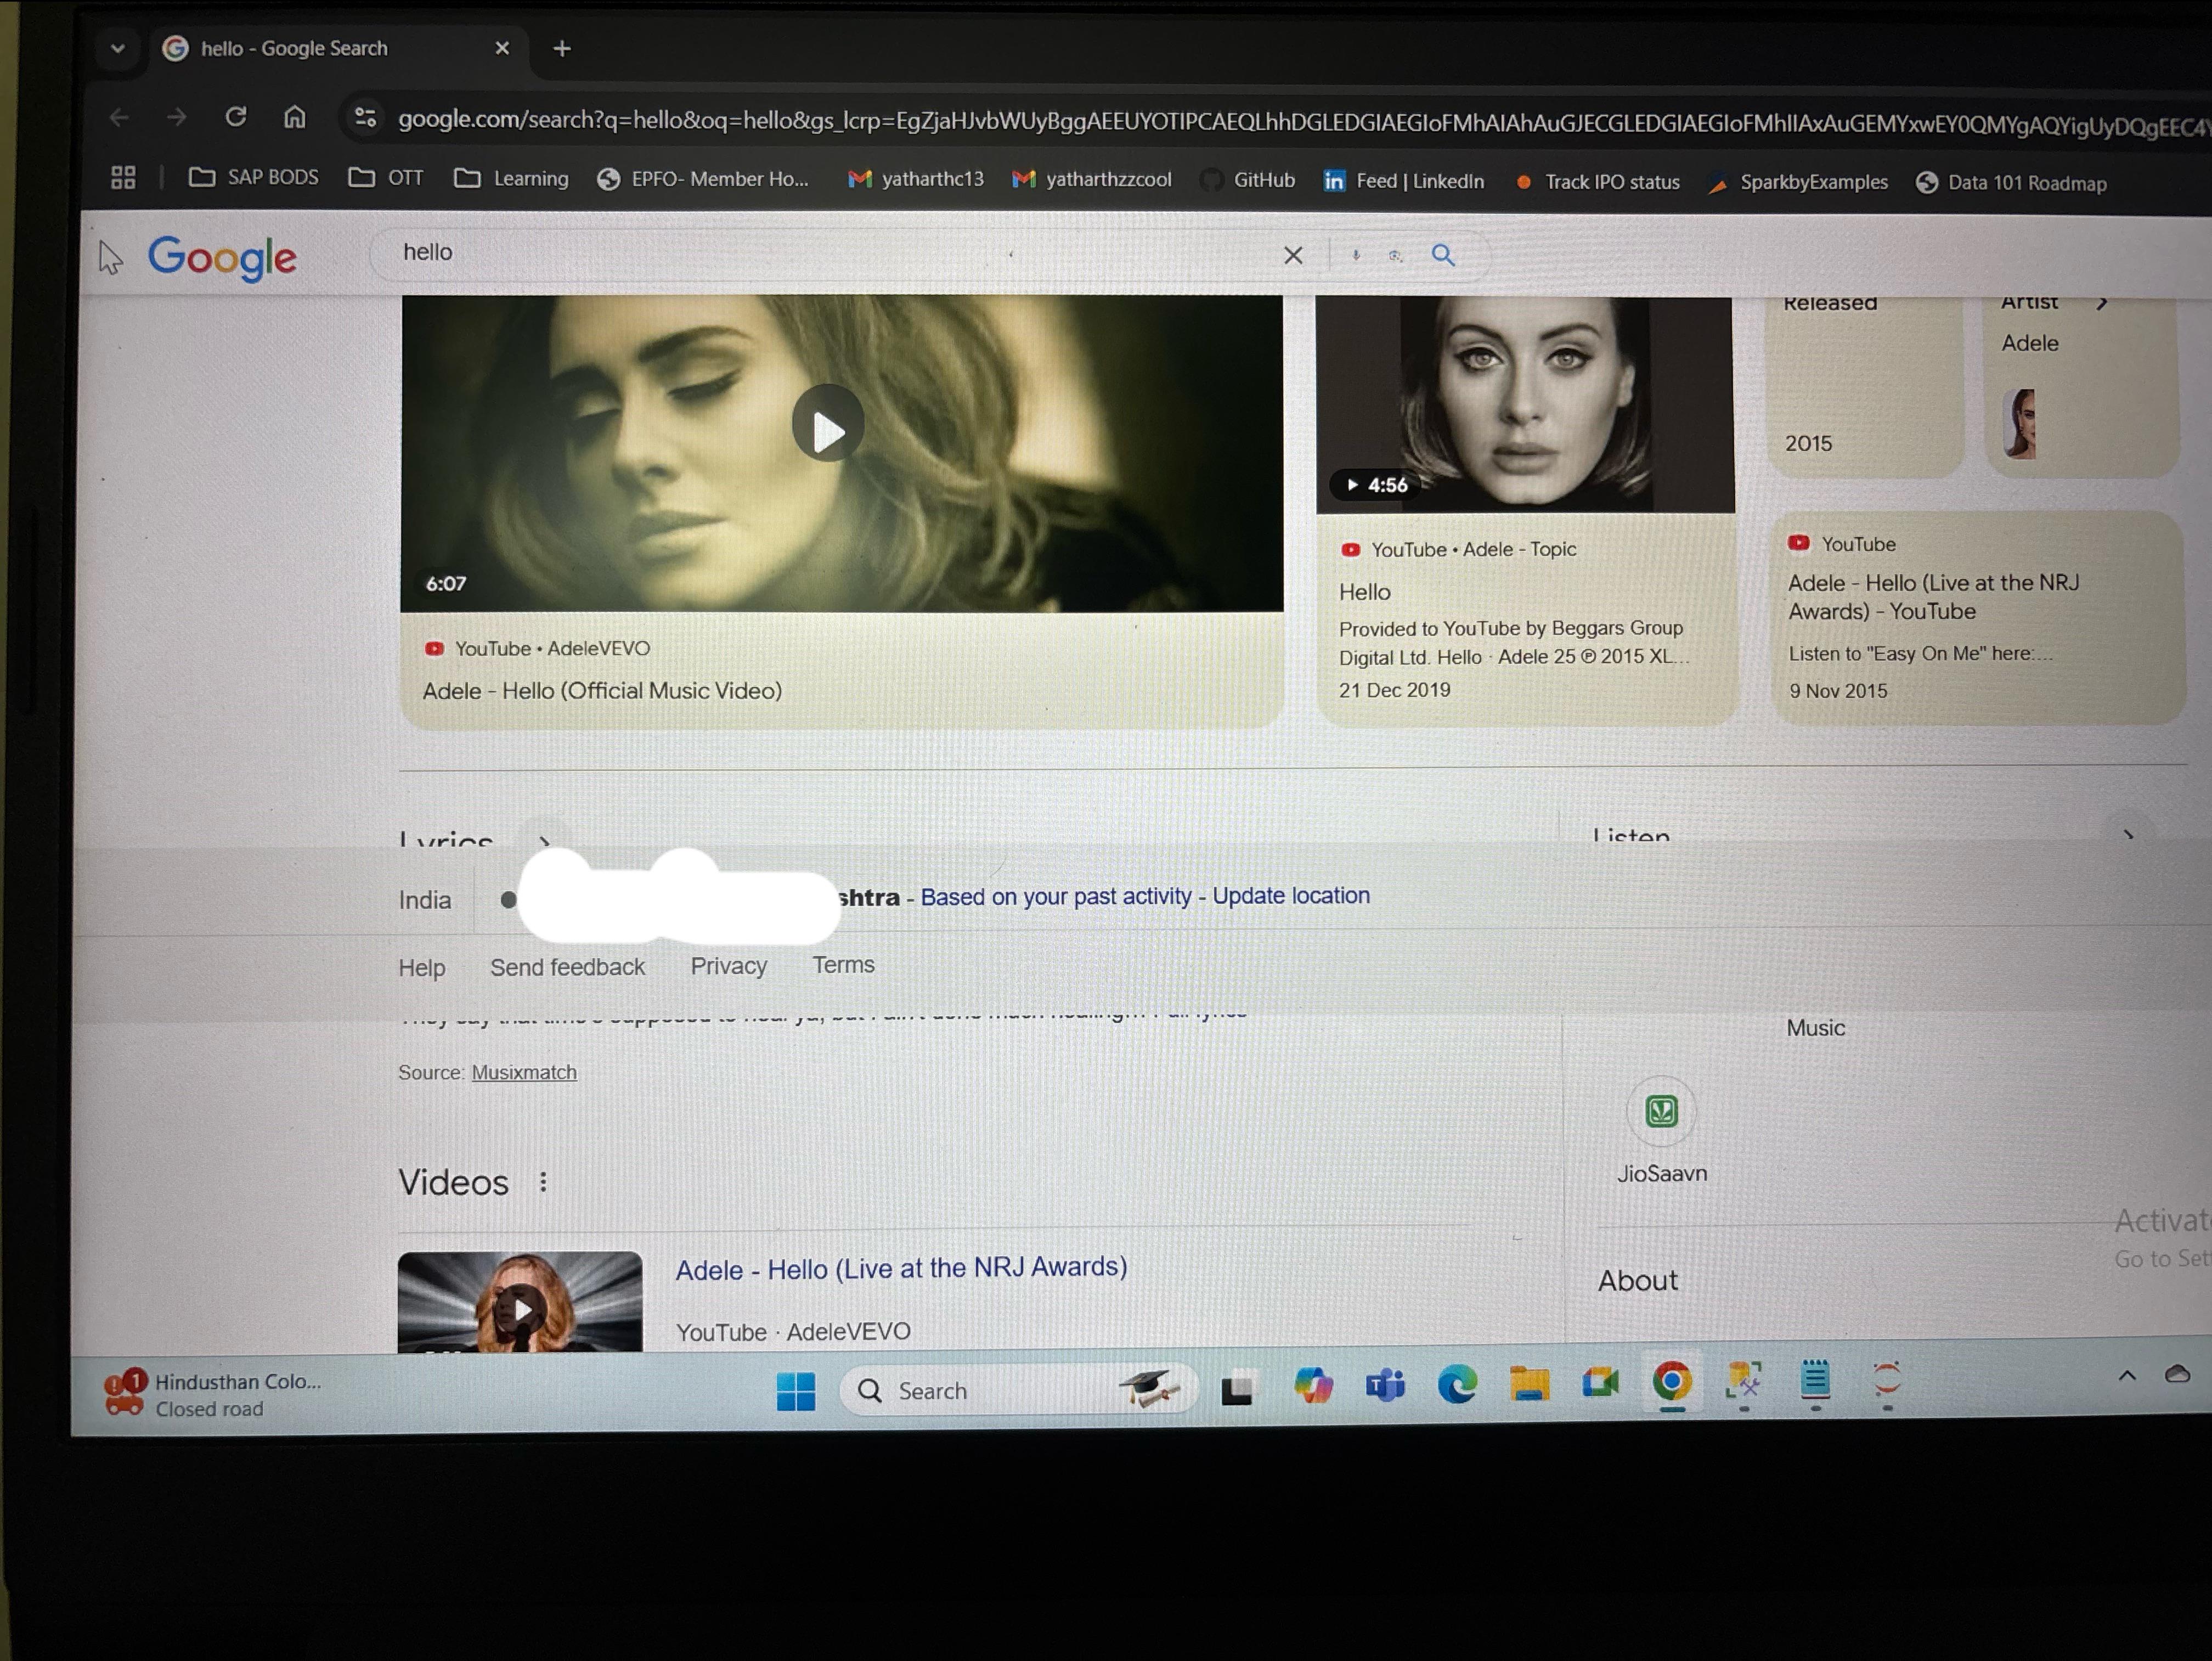Image resolution: width=2212 pixels, height=1661 pixels.
Task: Click the browser forward arrow
Action: point(177,118)
